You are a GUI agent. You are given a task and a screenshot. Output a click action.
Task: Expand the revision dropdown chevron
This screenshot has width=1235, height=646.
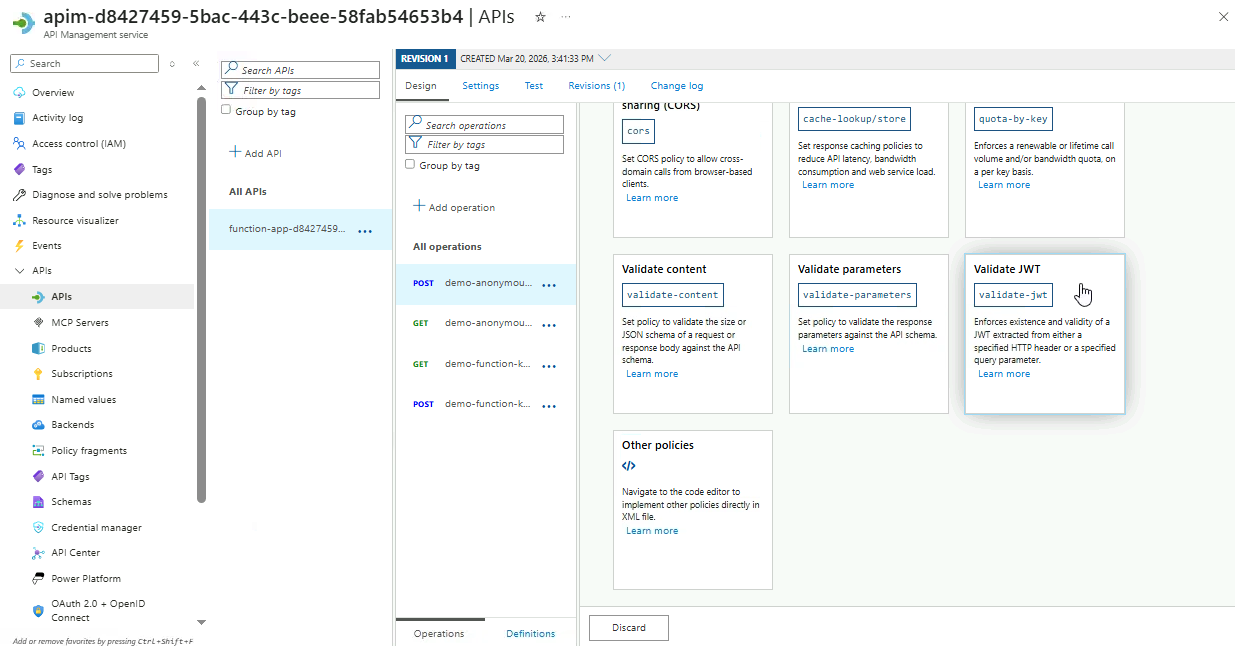coord(604,58)
